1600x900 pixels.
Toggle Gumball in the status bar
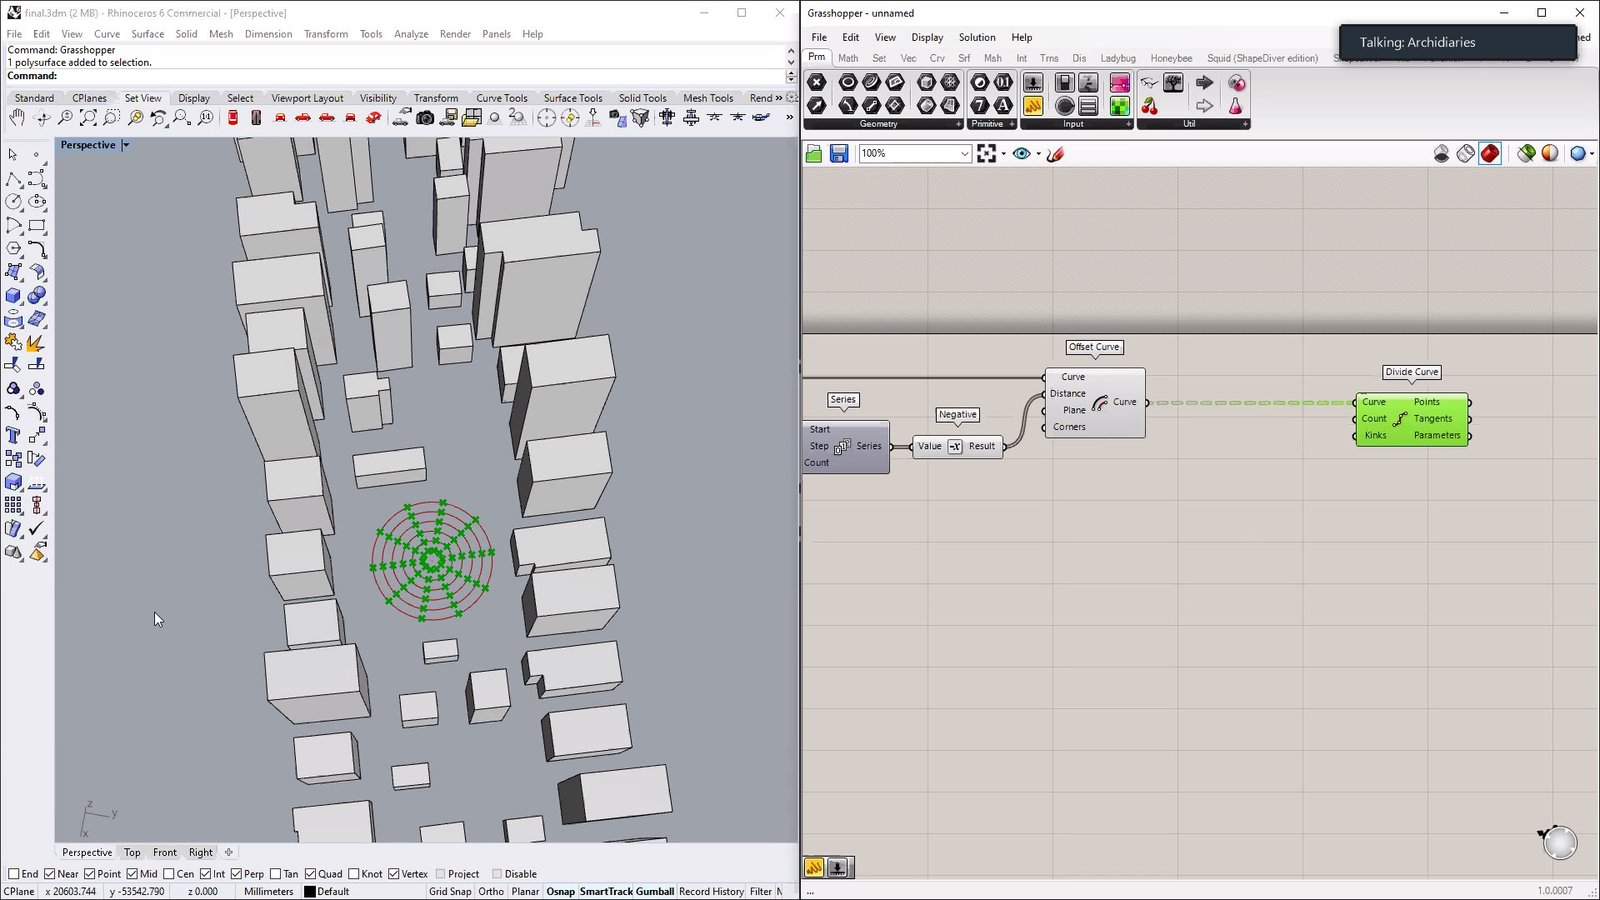tap(655, 891)
